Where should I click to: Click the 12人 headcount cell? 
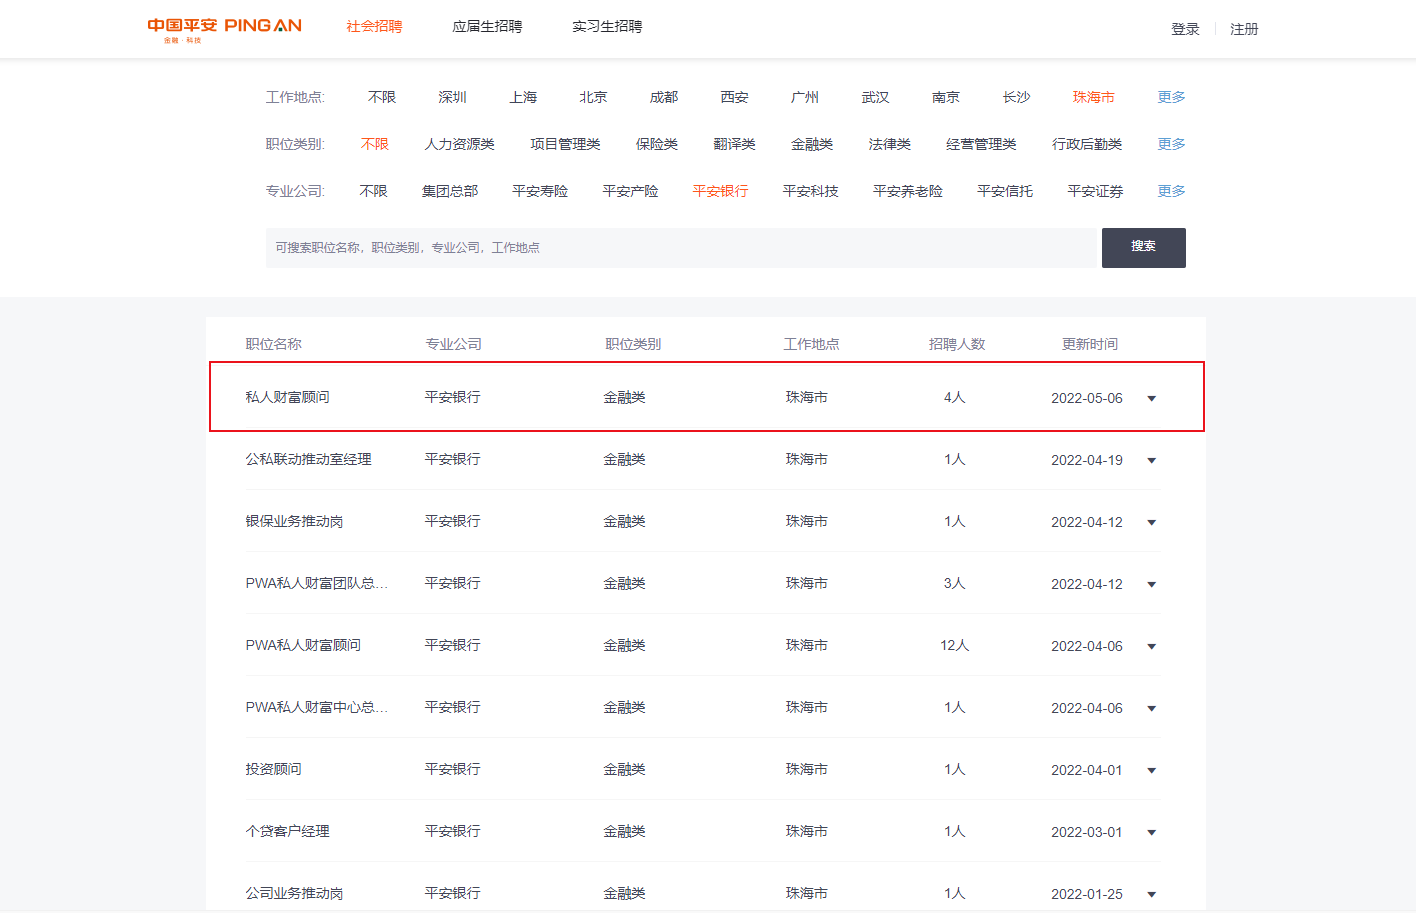pos(955,645)
